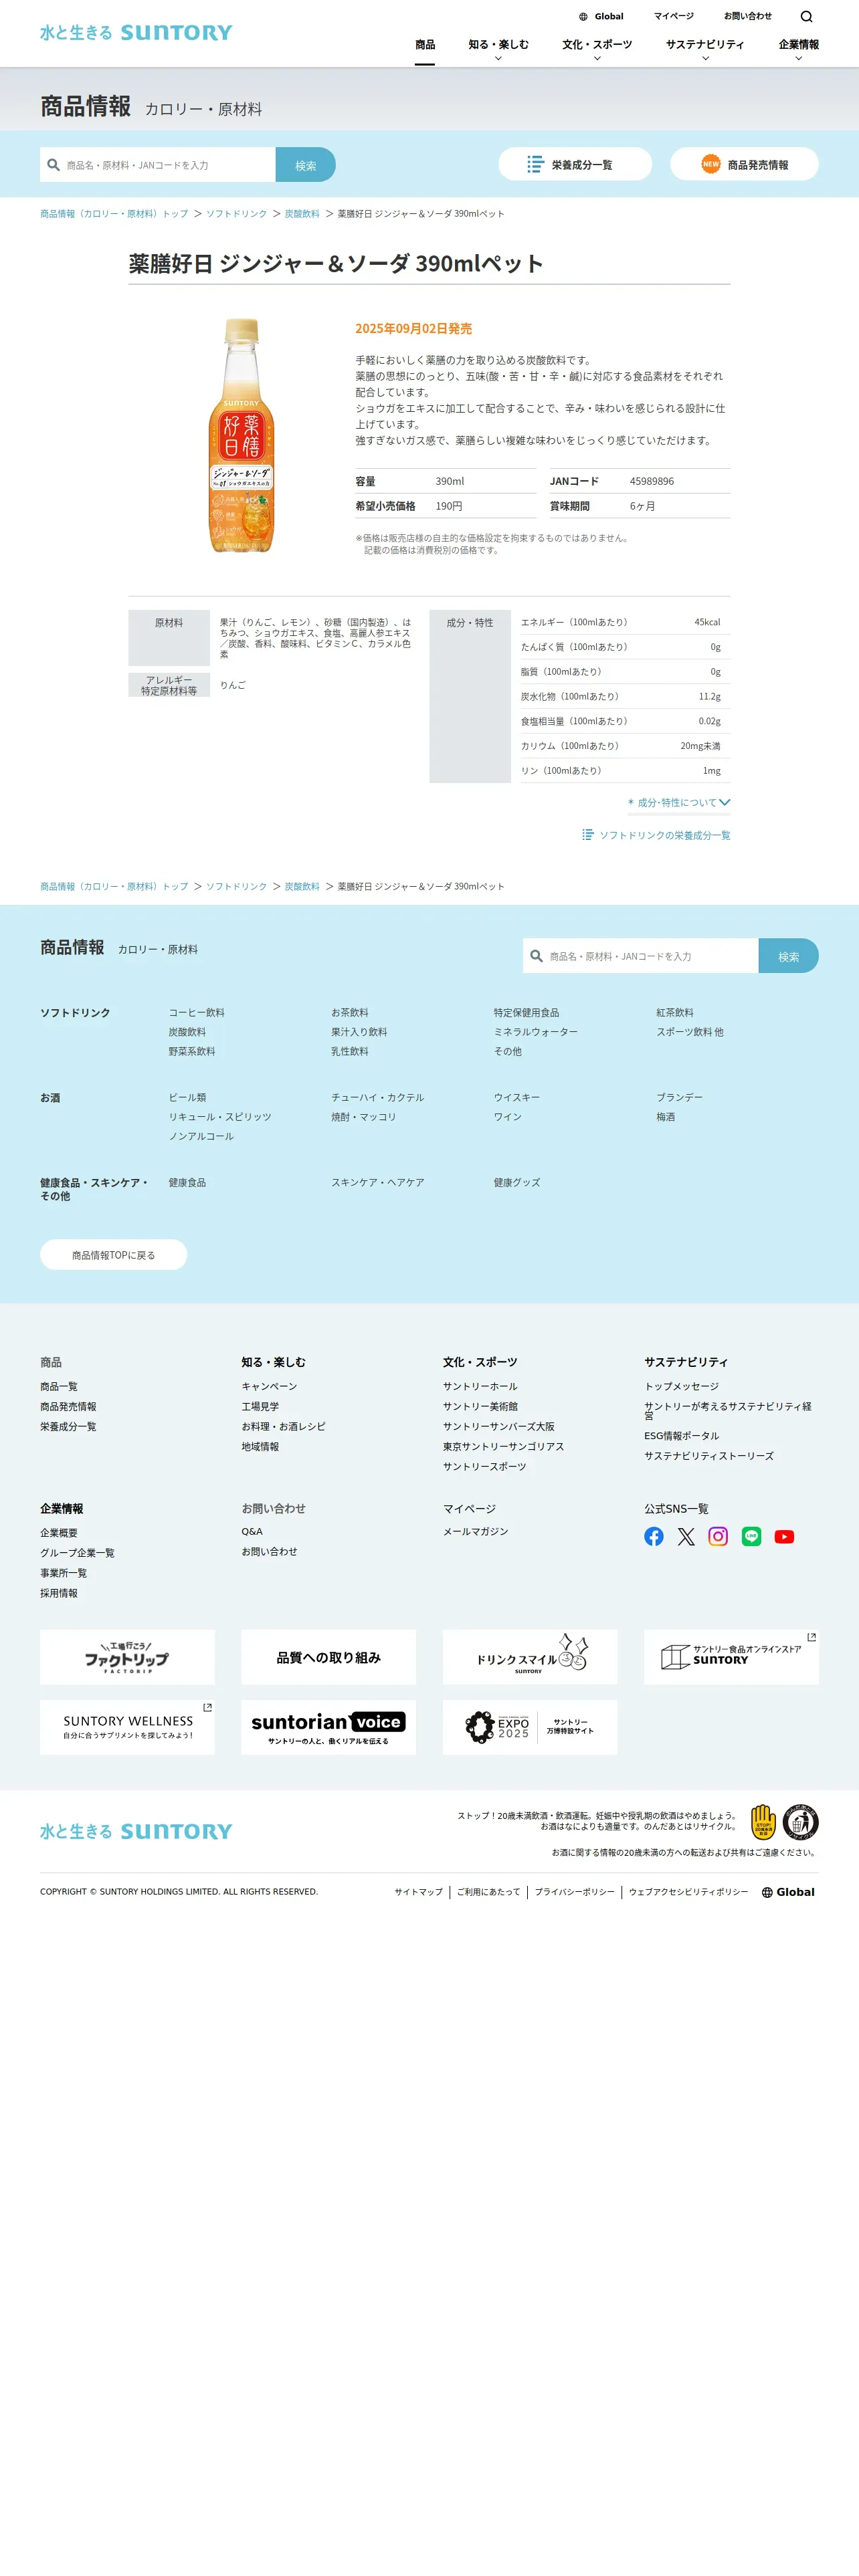The image size is (859, 2576).
Task: Click the ドリンクスマイル banner
Action: pos(530,1657)
